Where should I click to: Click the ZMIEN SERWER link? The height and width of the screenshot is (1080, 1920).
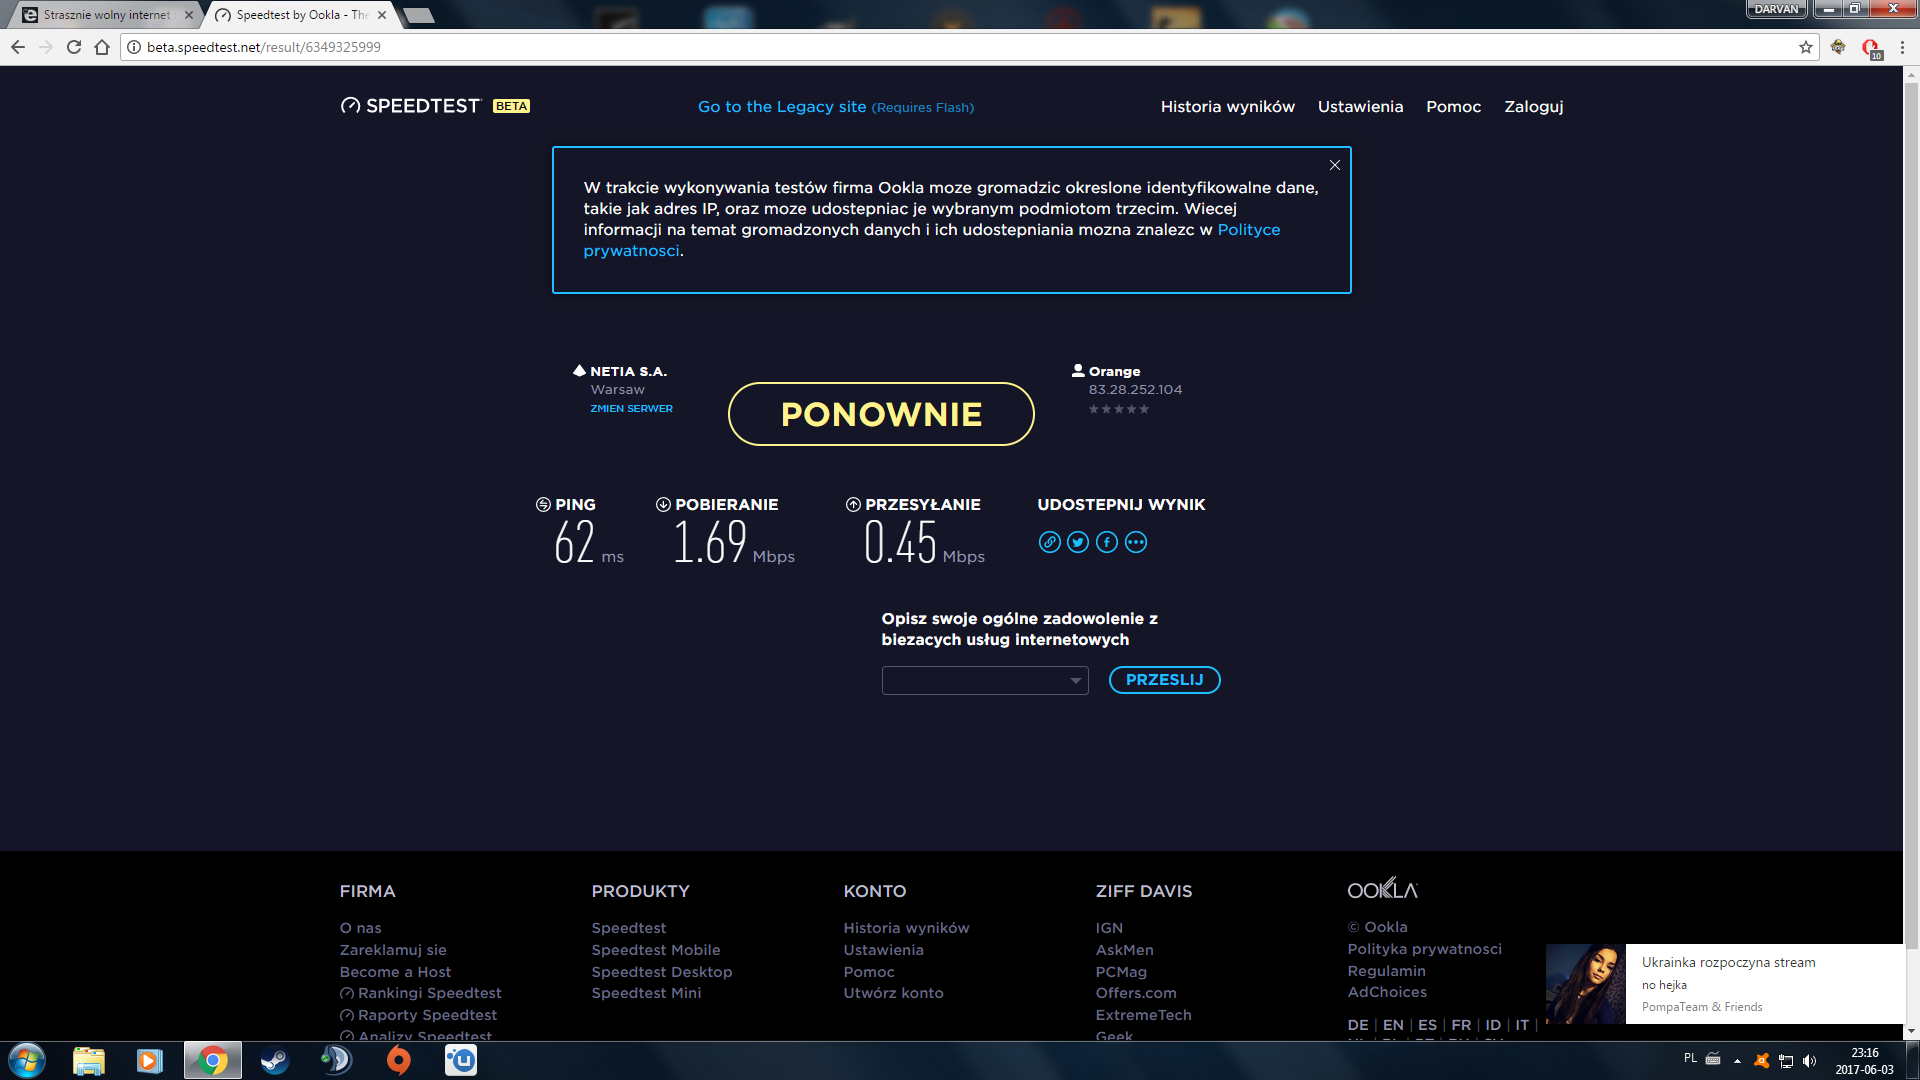(x=631, y=409)
